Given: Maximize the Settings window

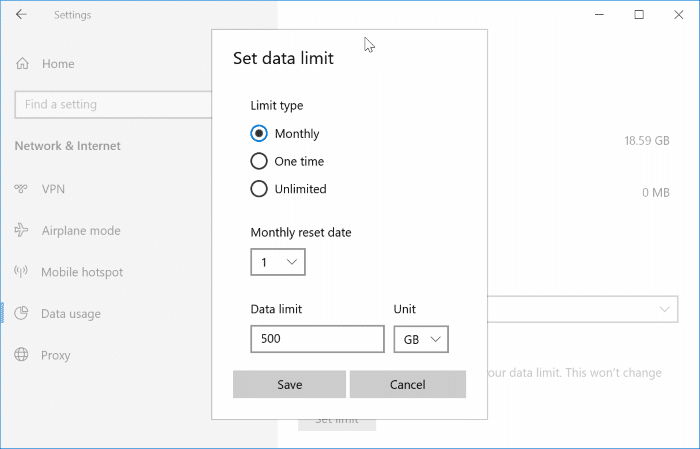Looking at the screenshot, I should pos(639,15).
